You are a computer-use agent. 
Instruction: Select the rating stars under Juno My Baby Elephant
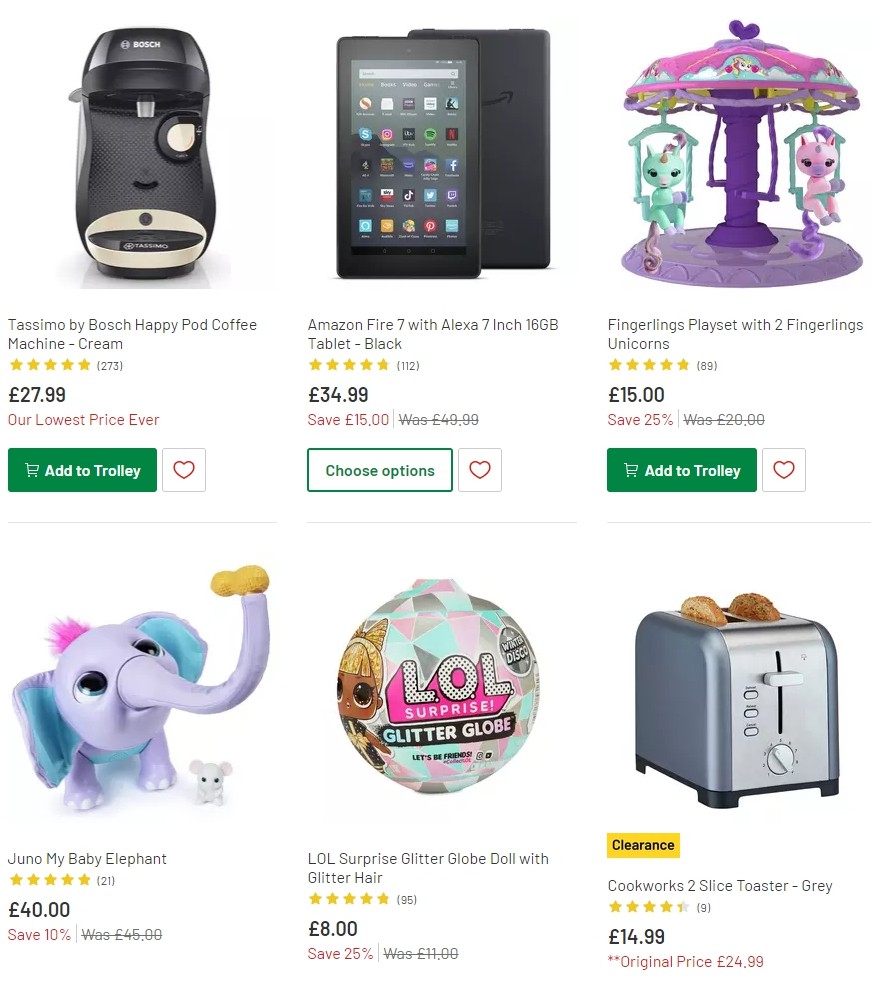point(50,880)
